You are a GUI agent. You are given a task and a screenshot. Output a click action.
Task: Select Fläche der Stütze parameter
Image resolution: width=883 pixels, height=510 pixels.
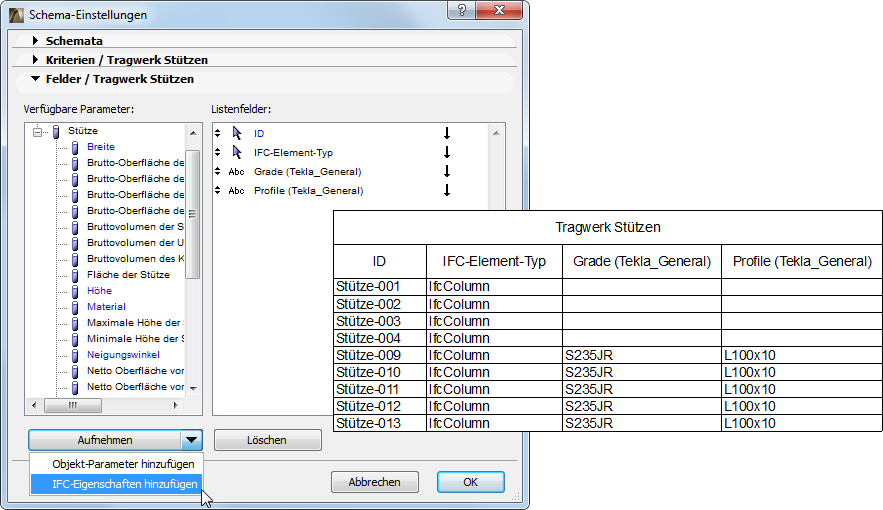click(128, 275)
